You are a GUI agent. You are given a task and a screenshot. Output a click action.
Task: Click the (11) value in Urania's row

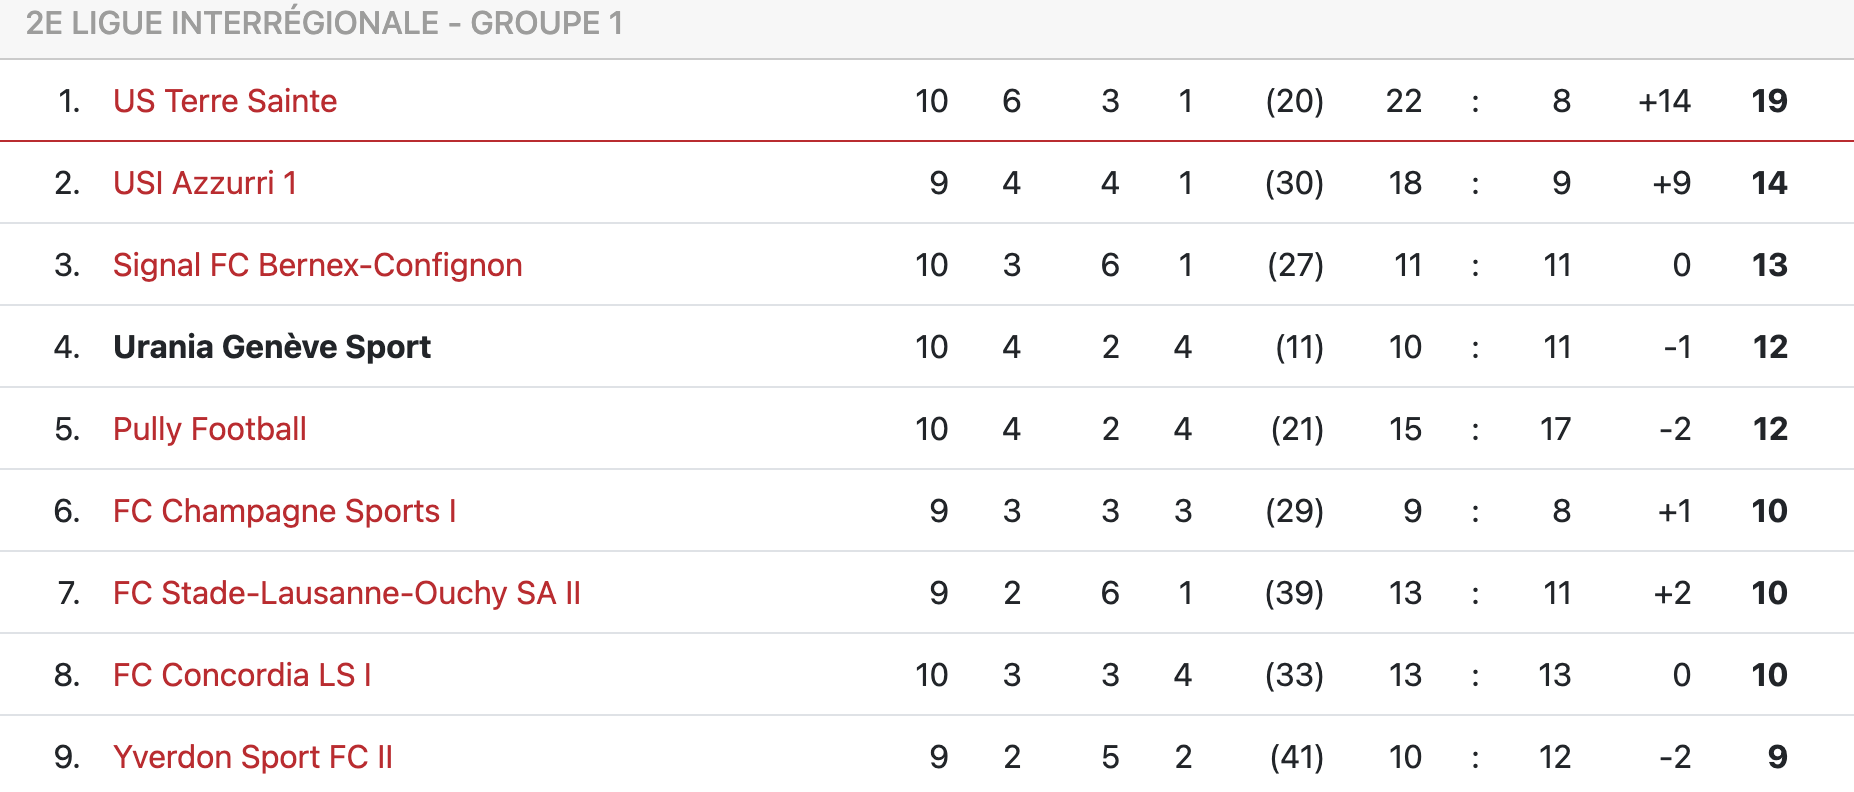tap(1299, 347)
